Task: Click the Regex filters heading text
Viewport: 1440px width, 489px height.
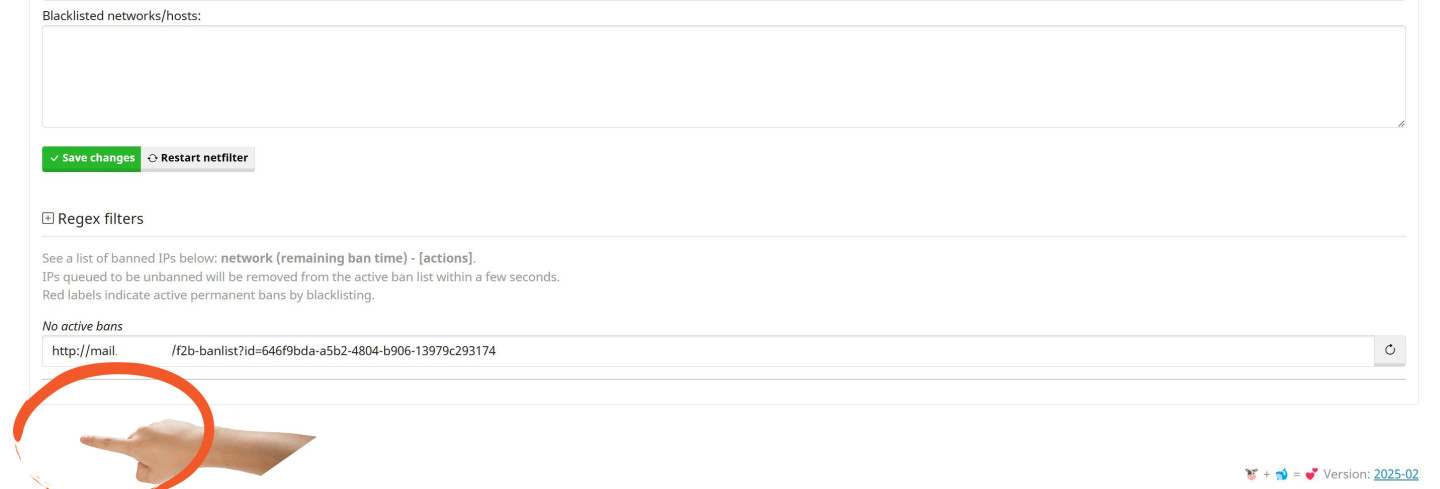Action: [x=101, y=218]
